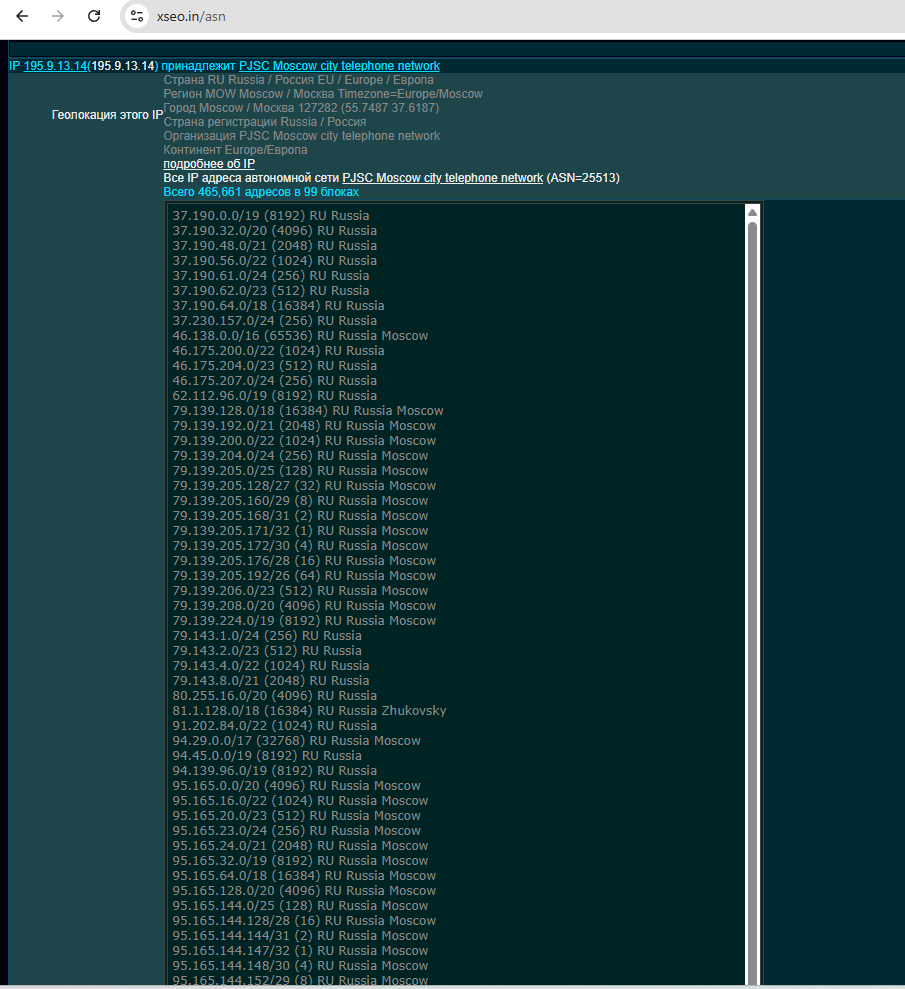Viewport: 905px width, 989px height.
Task: Select row 79.139.204.0/24 (256) Moscow
Action: coord(301,456)
